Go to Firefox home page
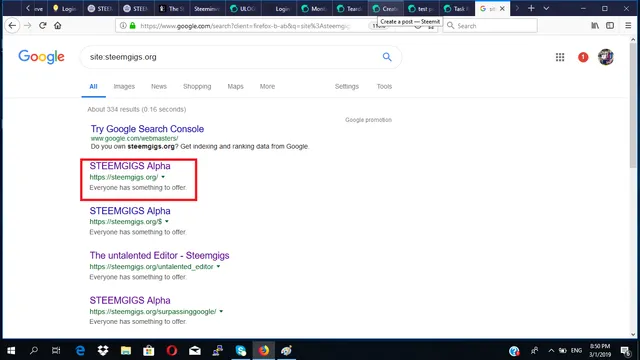Image resolution: width=640 pixels, height=360 pixels. coord(58,25)
